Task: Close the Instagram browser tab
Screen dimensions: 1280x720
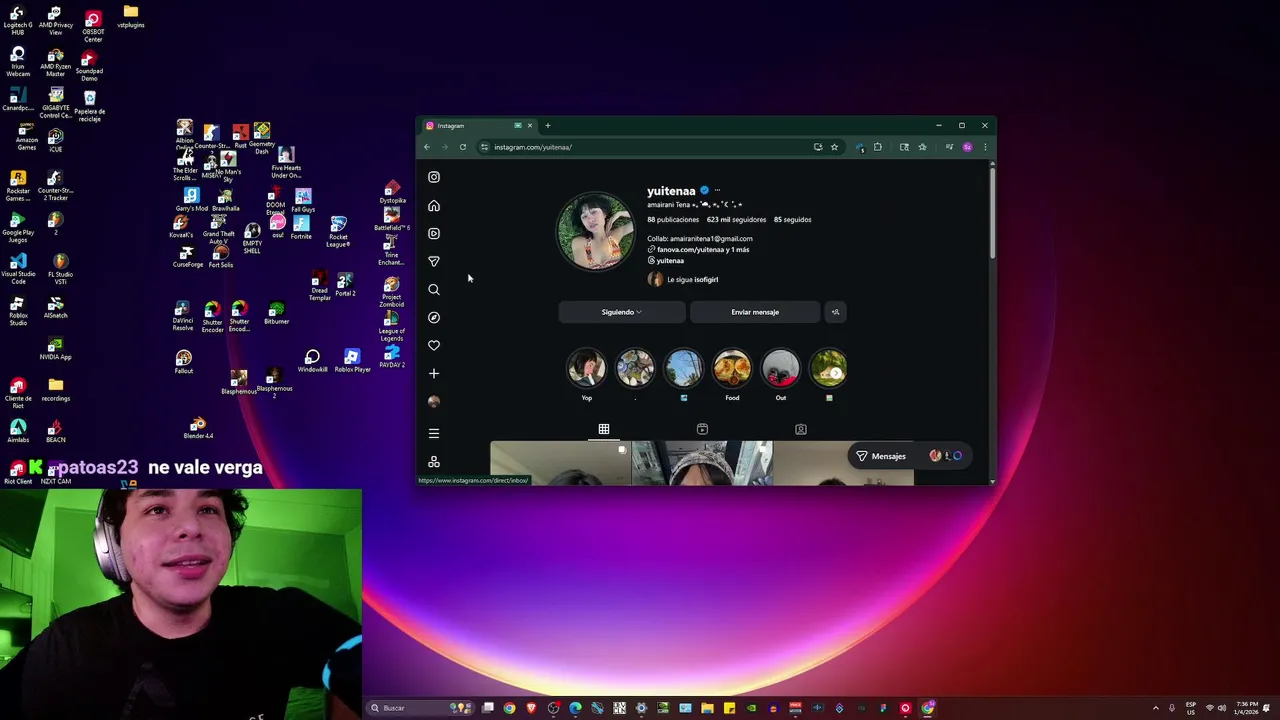Action: [530, 126]
